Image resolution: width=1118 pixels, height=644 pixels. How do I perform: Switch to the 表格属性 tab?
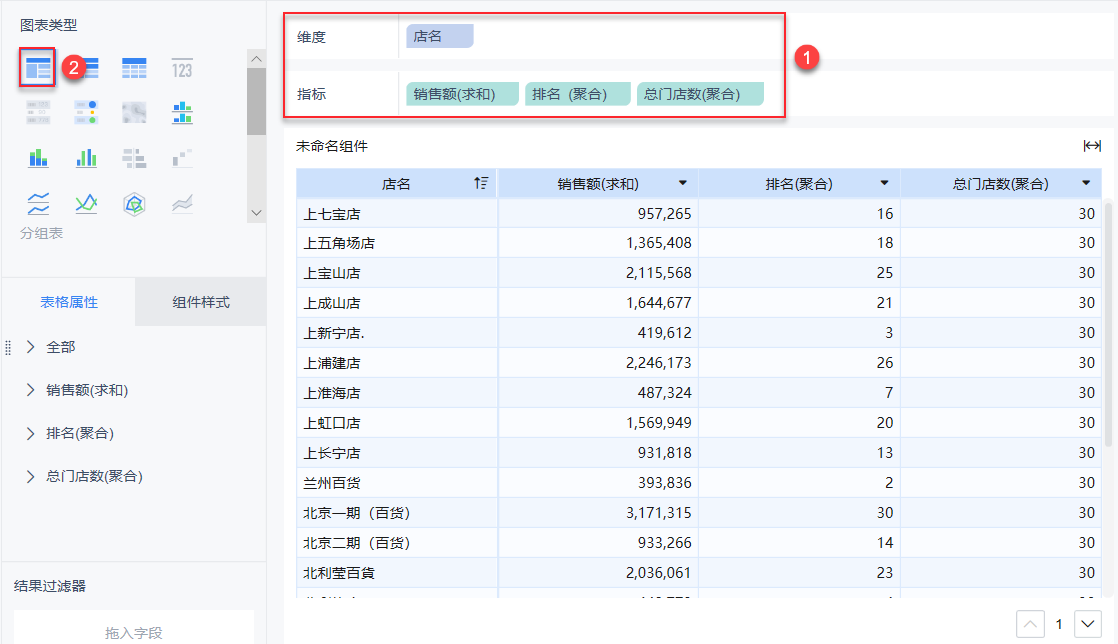pyautogui.click(x=69, y=302)
